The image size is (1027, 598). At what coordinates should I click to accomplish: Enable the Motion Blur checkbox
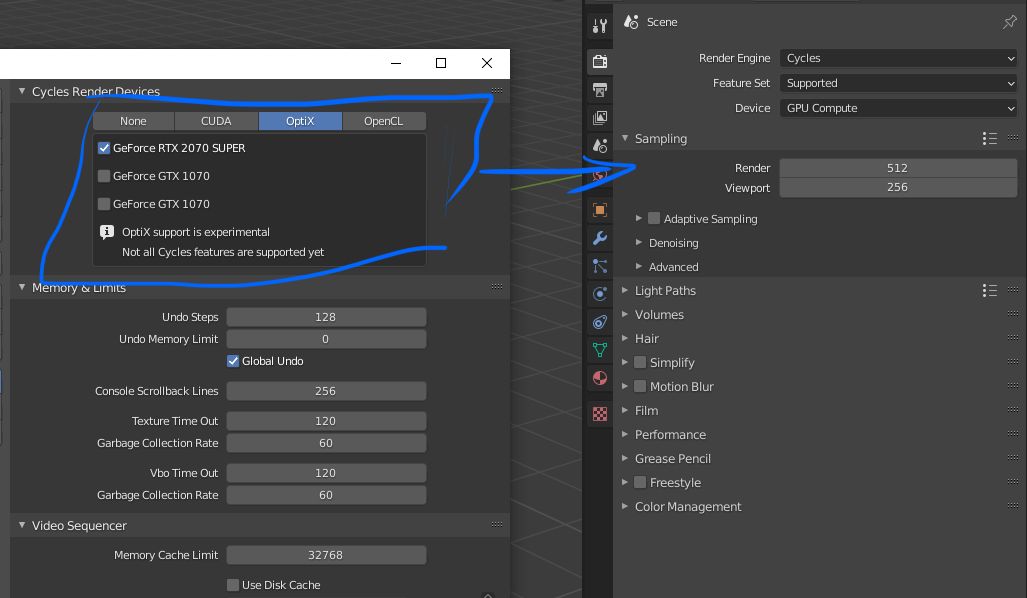point(640,386)
